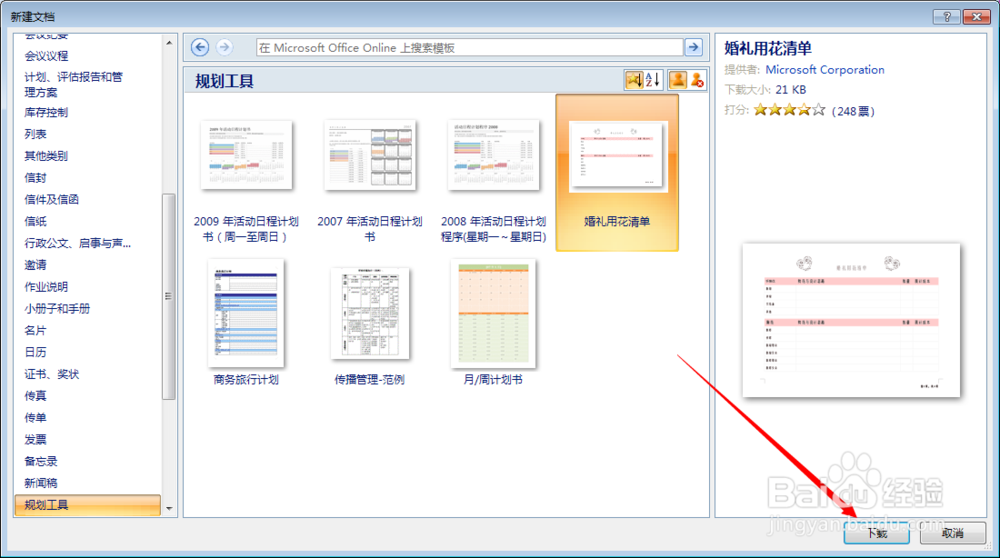Sort templates alphabetically A to Z
1000x558 pixels.
(652, 80)
